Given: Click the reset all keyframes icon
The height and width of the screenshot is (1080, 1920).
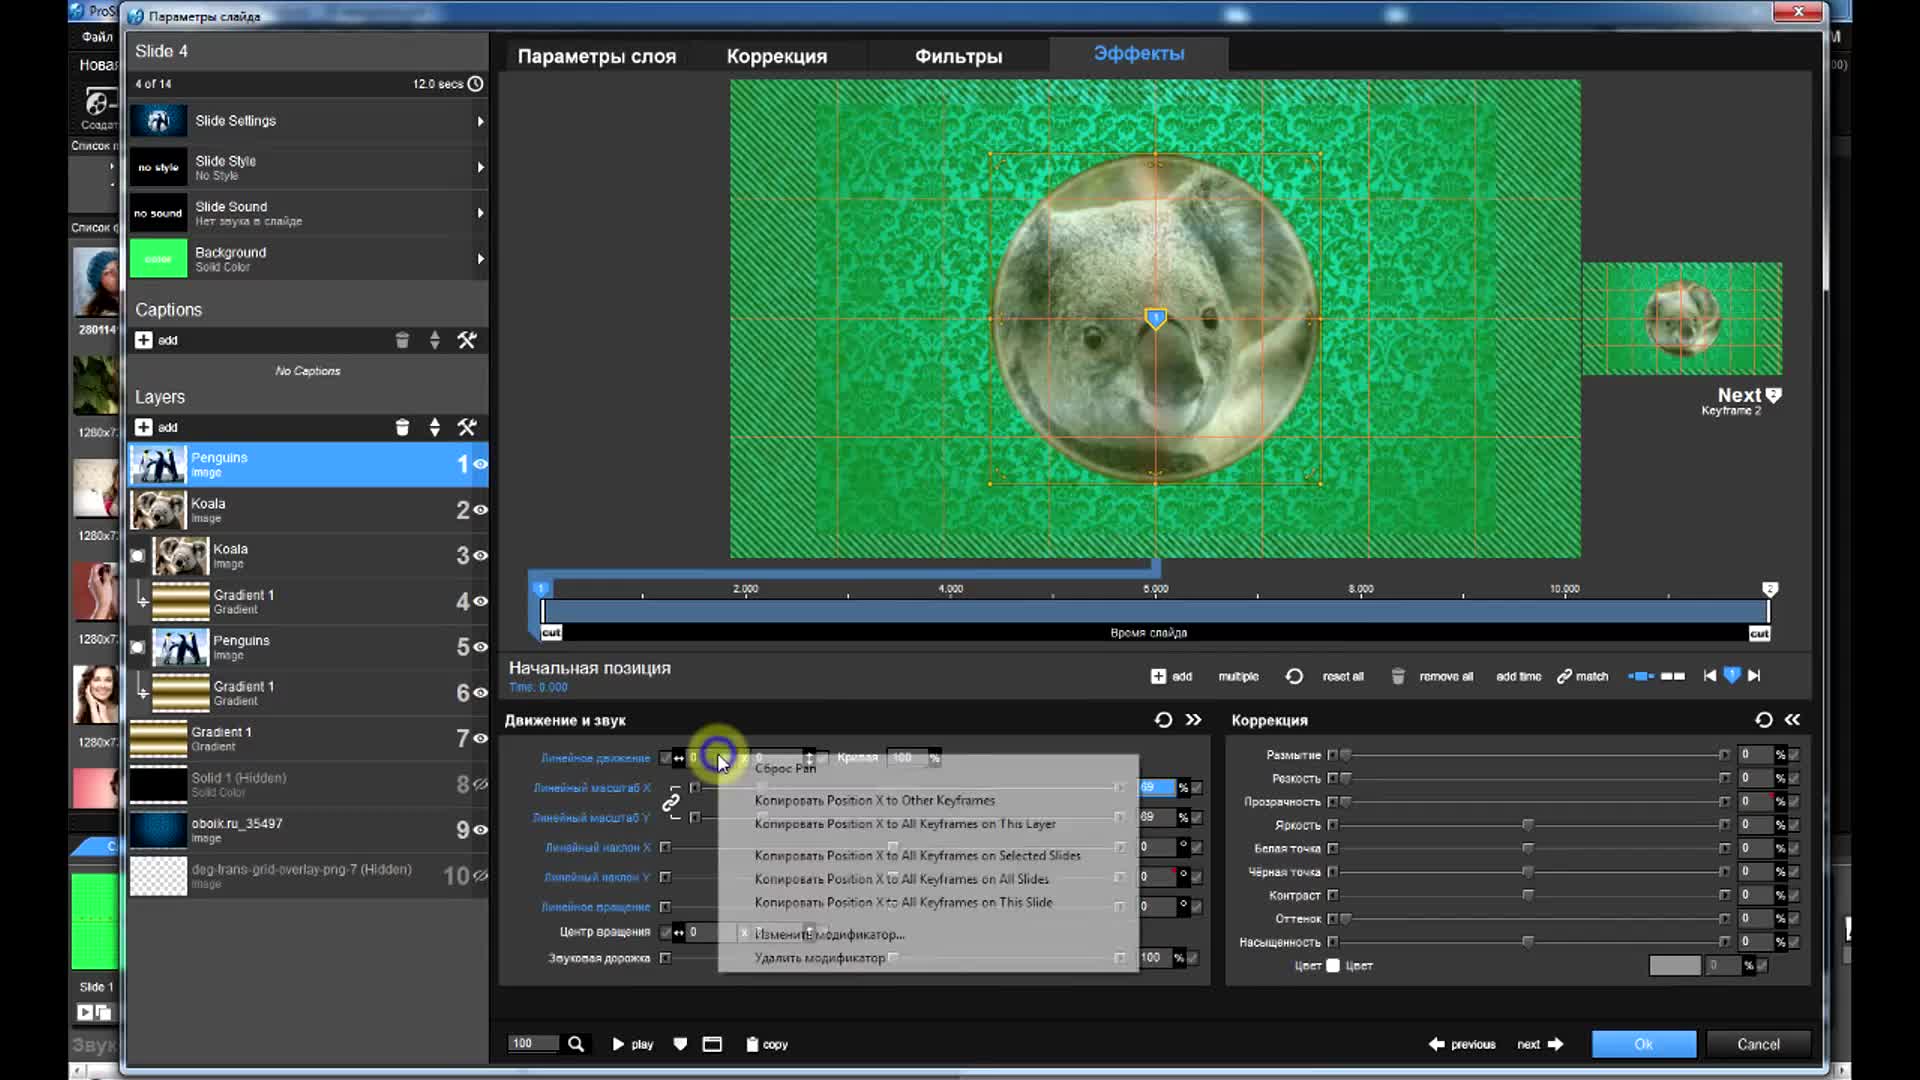Looking at the screenshot, I should [1294, 676].
